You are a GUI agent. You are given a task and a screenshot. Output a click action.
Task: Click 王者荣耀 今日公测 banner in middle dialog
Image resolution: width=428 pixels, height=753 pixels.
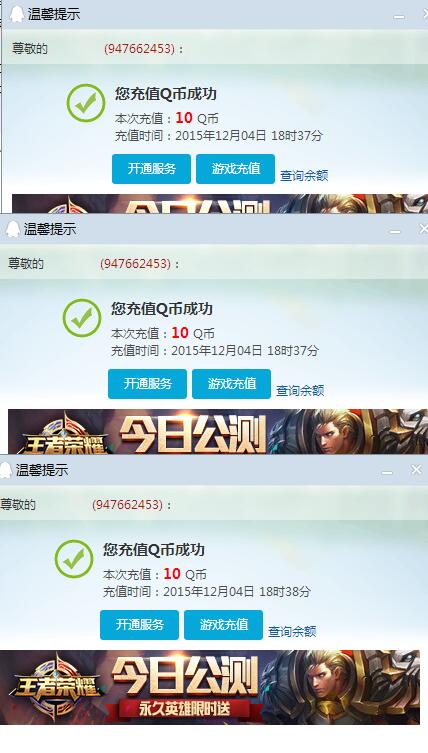click(x=218, y=431)
